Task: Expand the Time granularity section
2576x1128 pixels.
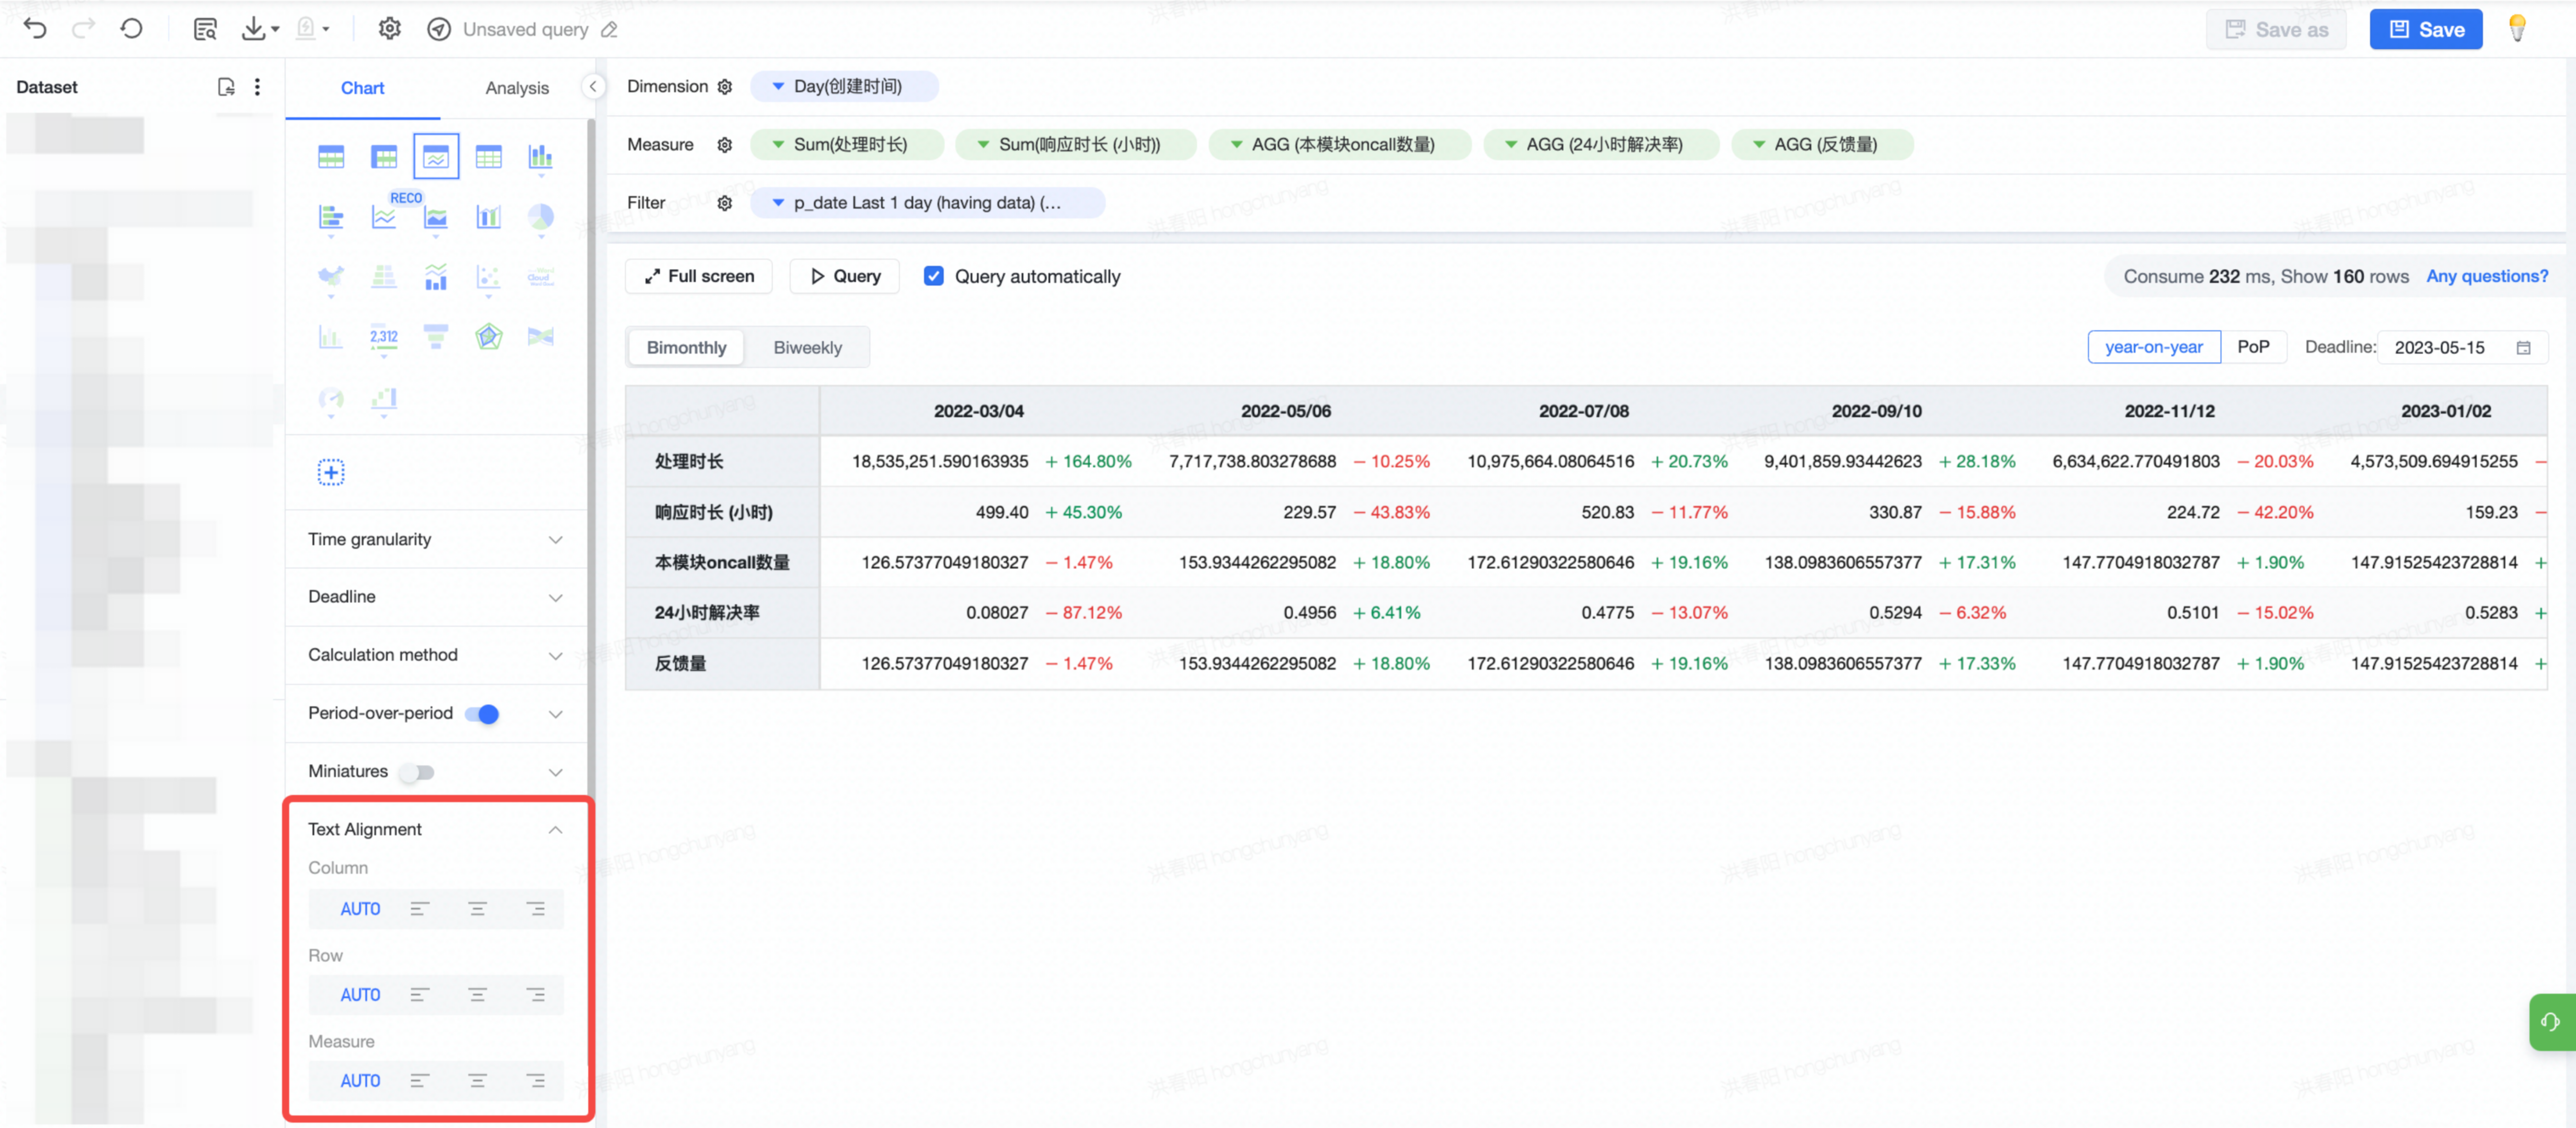Action: coord(436,540)
